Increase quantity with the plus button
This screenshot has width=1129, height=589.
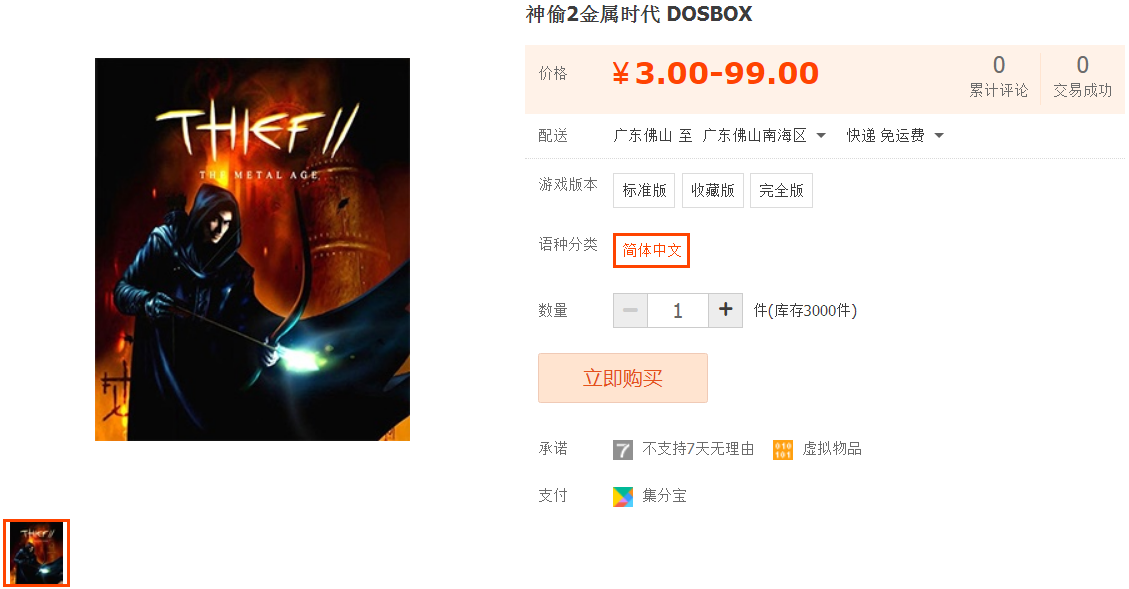(x=726, y=310)
